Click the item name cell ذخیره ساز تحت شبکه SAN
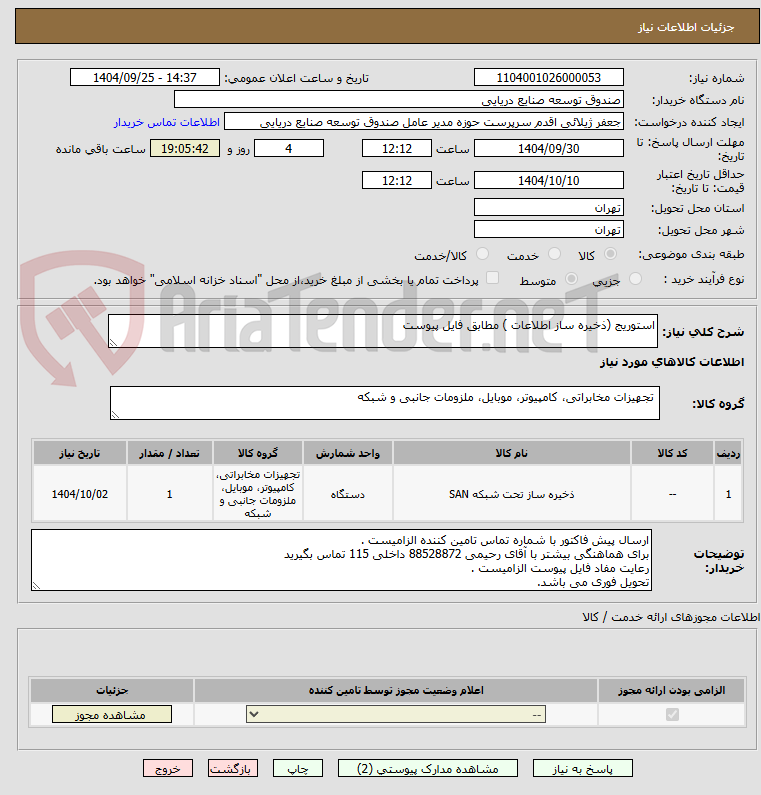Screen dimensions: 761x795 [512, 494]
